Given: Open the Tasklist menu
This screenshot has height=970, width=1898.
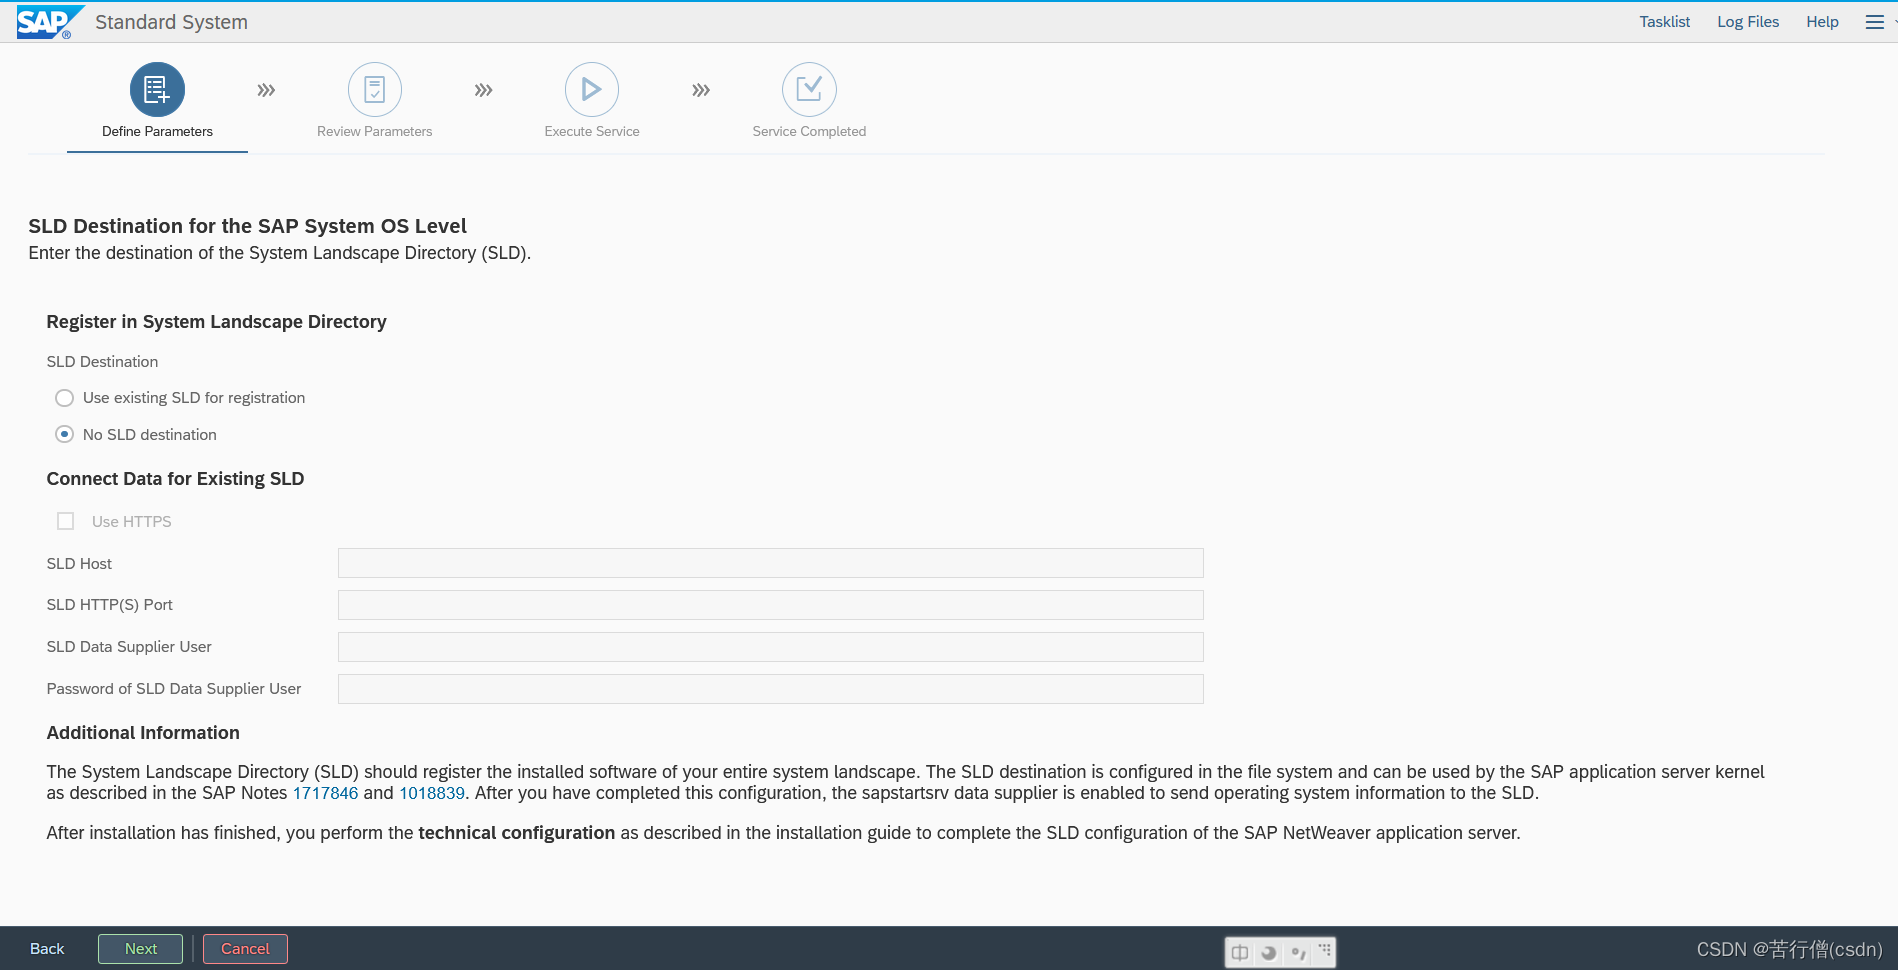Looking at the screenshot, I should [1665, 22].
